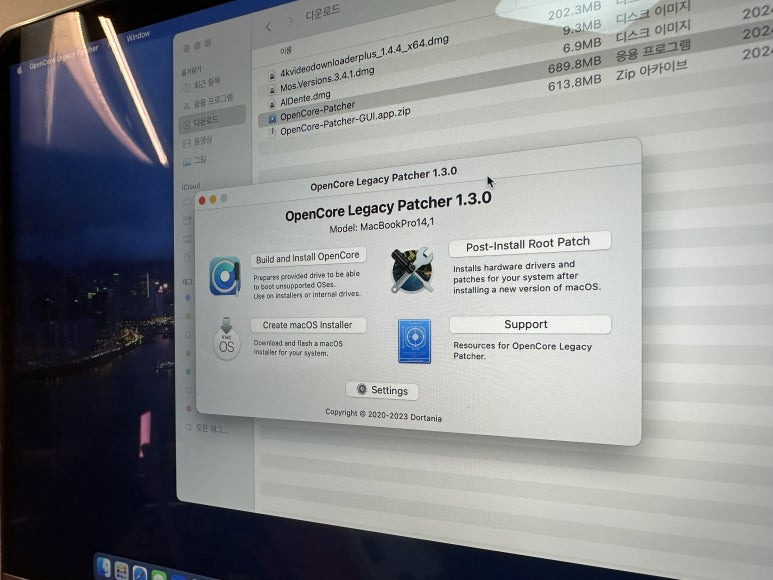Click the 응용 프로그램 icon in Finder sidebar

186,105
